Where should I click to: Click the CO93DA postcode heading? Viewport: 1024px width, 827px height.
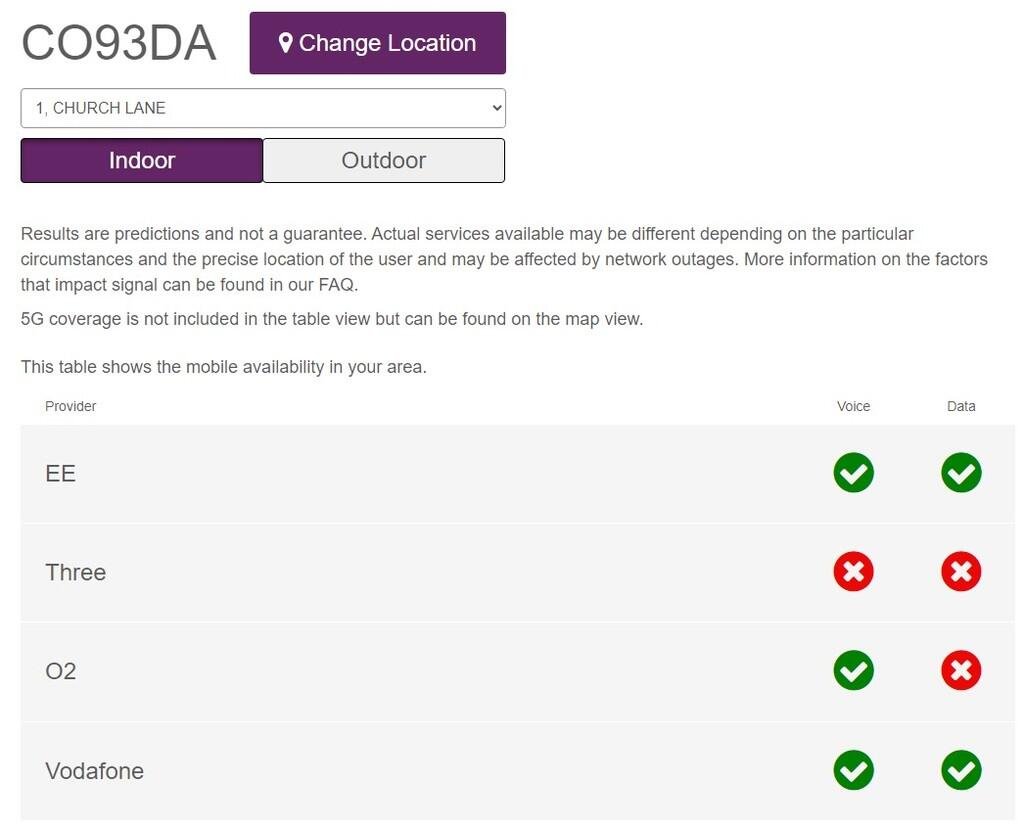pos(118,43)
